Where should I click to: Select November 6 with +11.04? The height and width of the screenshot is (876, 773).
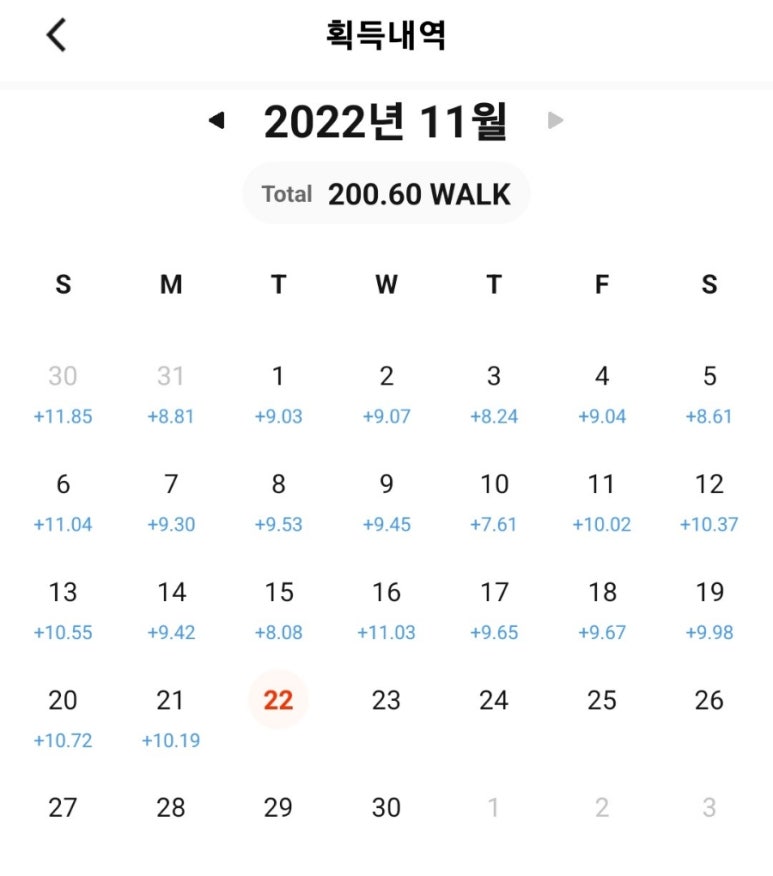[63, 502]
